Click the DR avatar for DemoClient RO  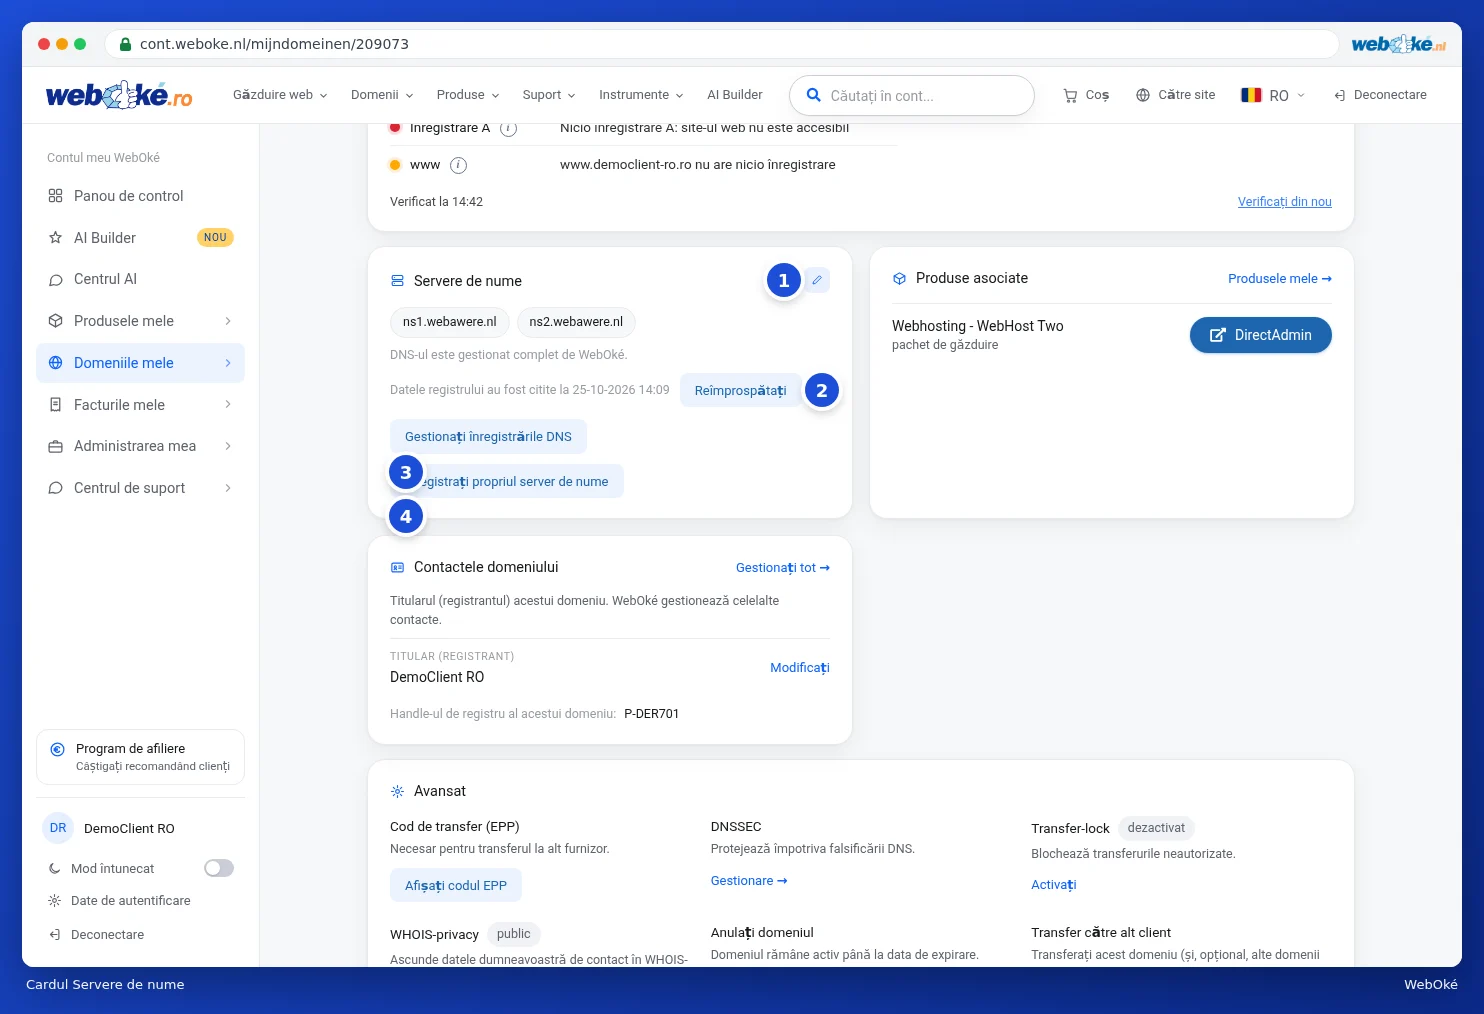58,828
